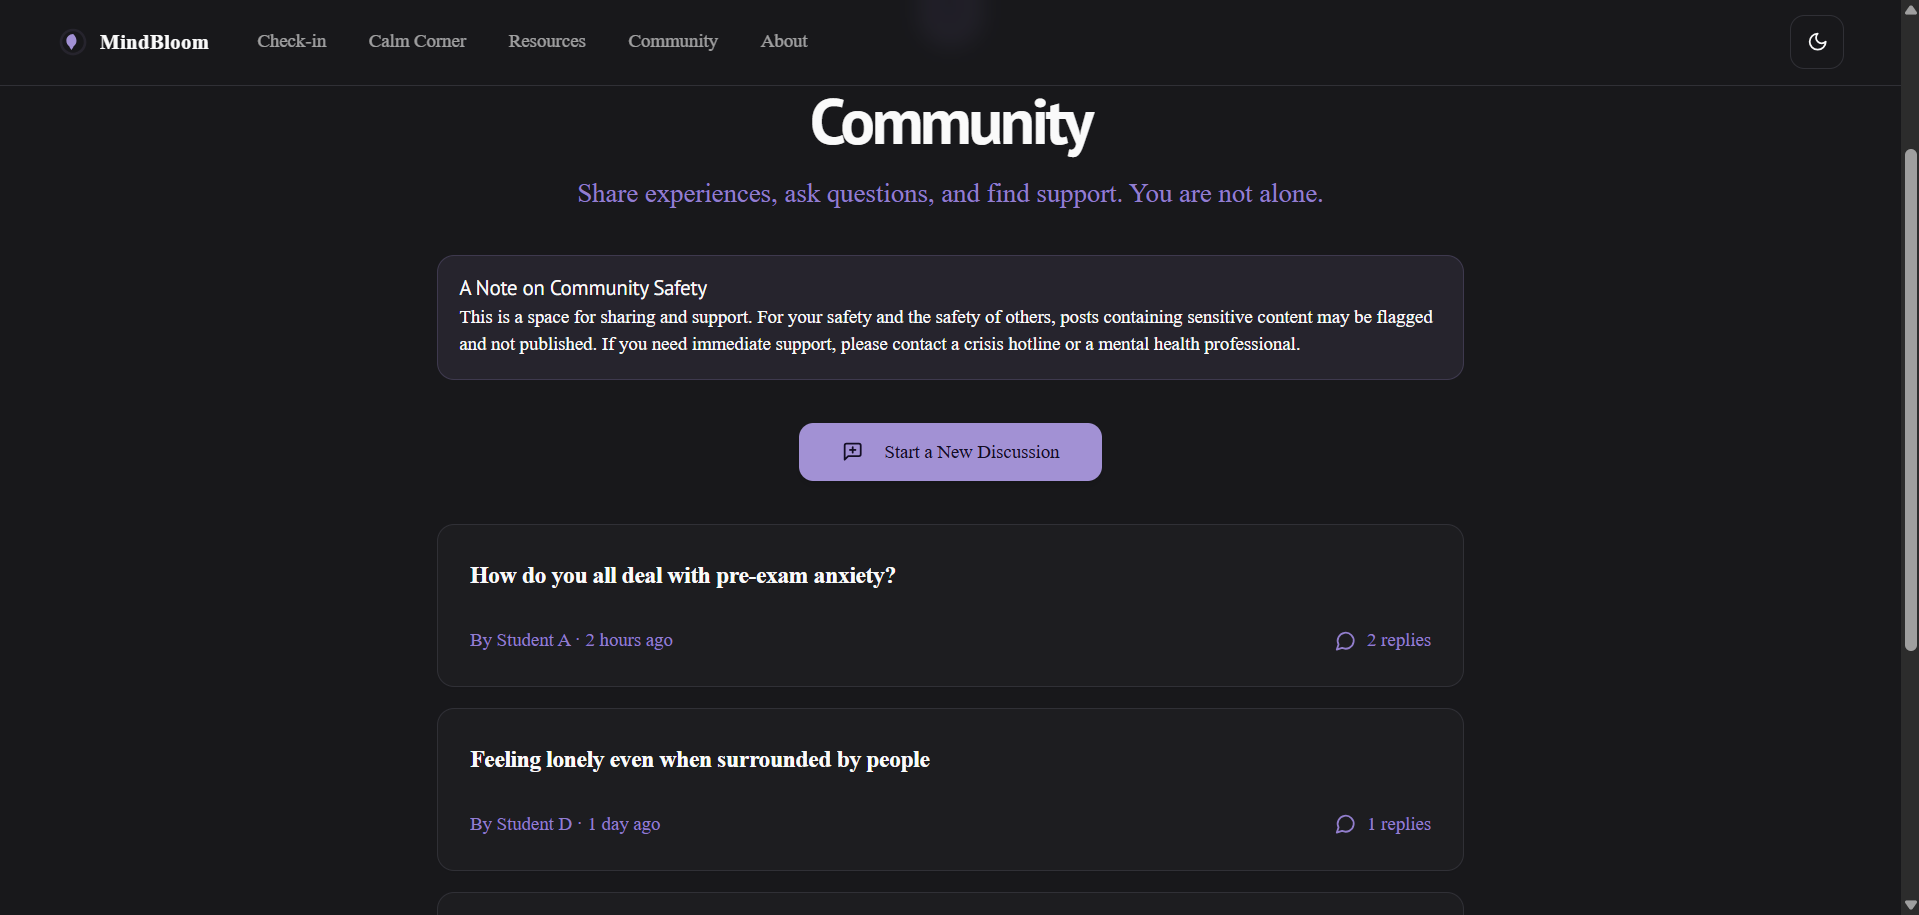The width and height of the screenshot is (1919, 915).
Task: Go to Calm Corner
Action: point(417,42)
